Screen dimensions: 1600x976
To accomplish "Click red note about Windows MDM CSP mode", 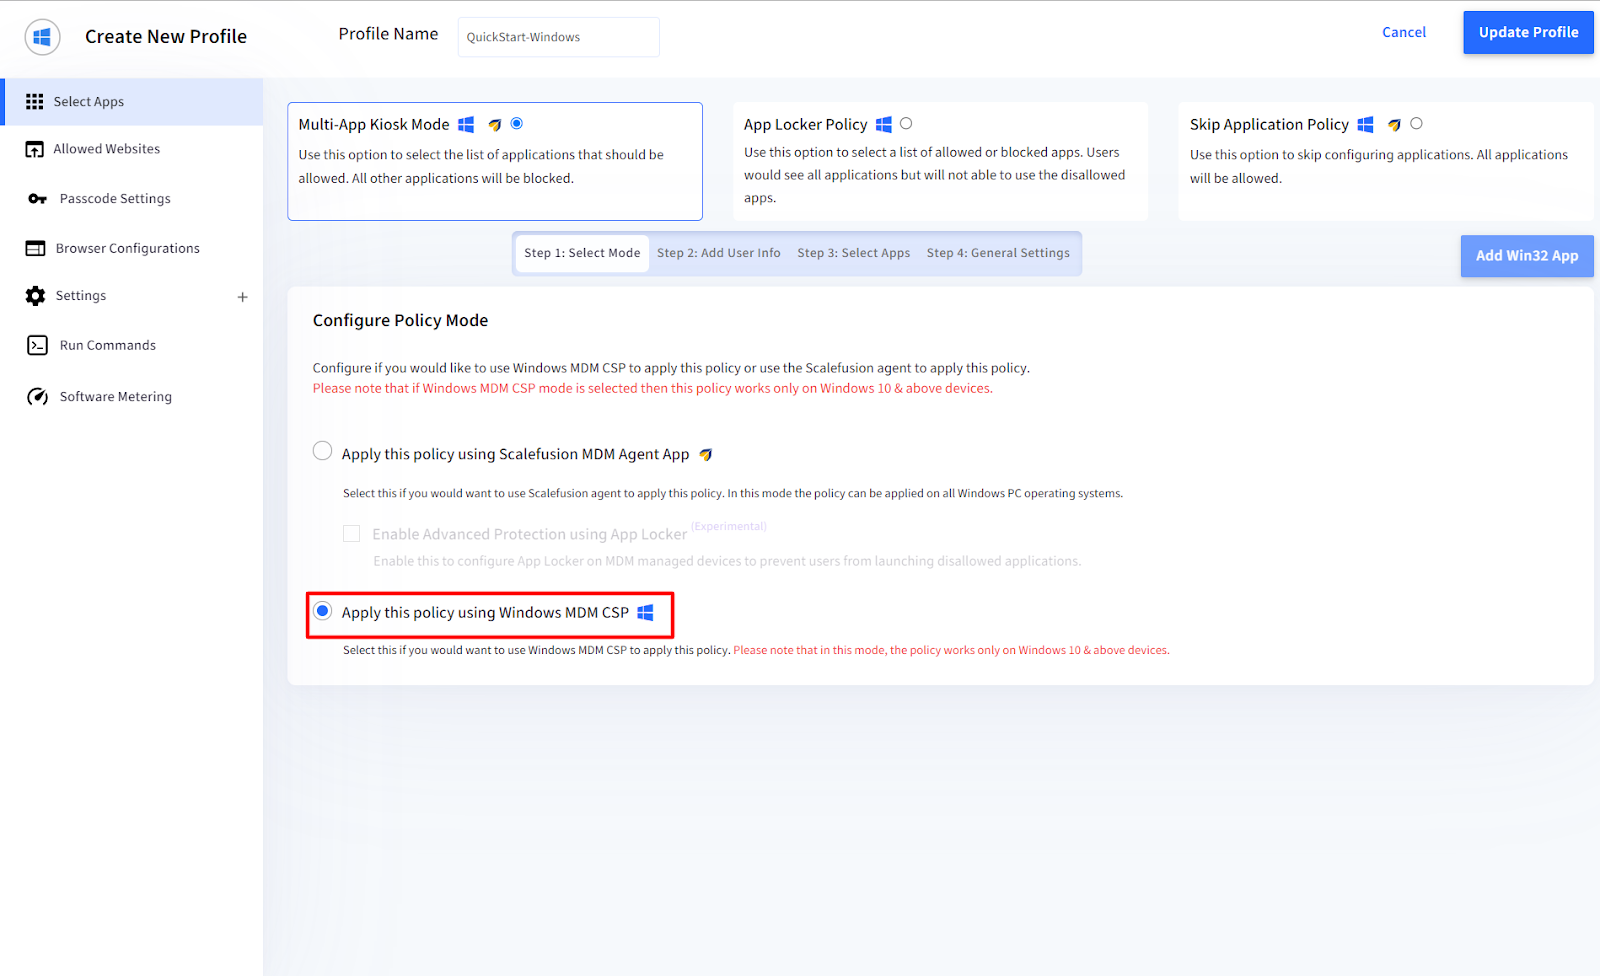I will [x=653, y=389].
